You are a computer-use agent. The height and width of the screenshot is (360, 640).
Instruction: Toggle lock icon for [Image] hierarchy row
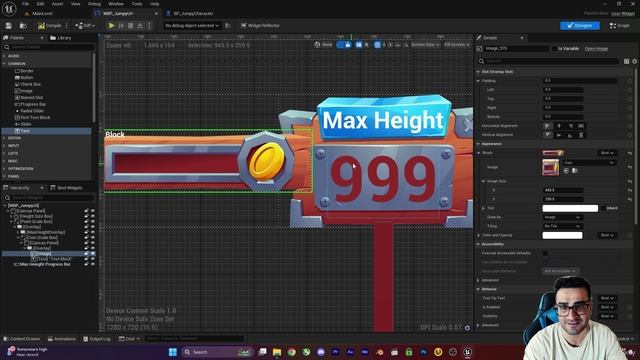pos(87,253)
